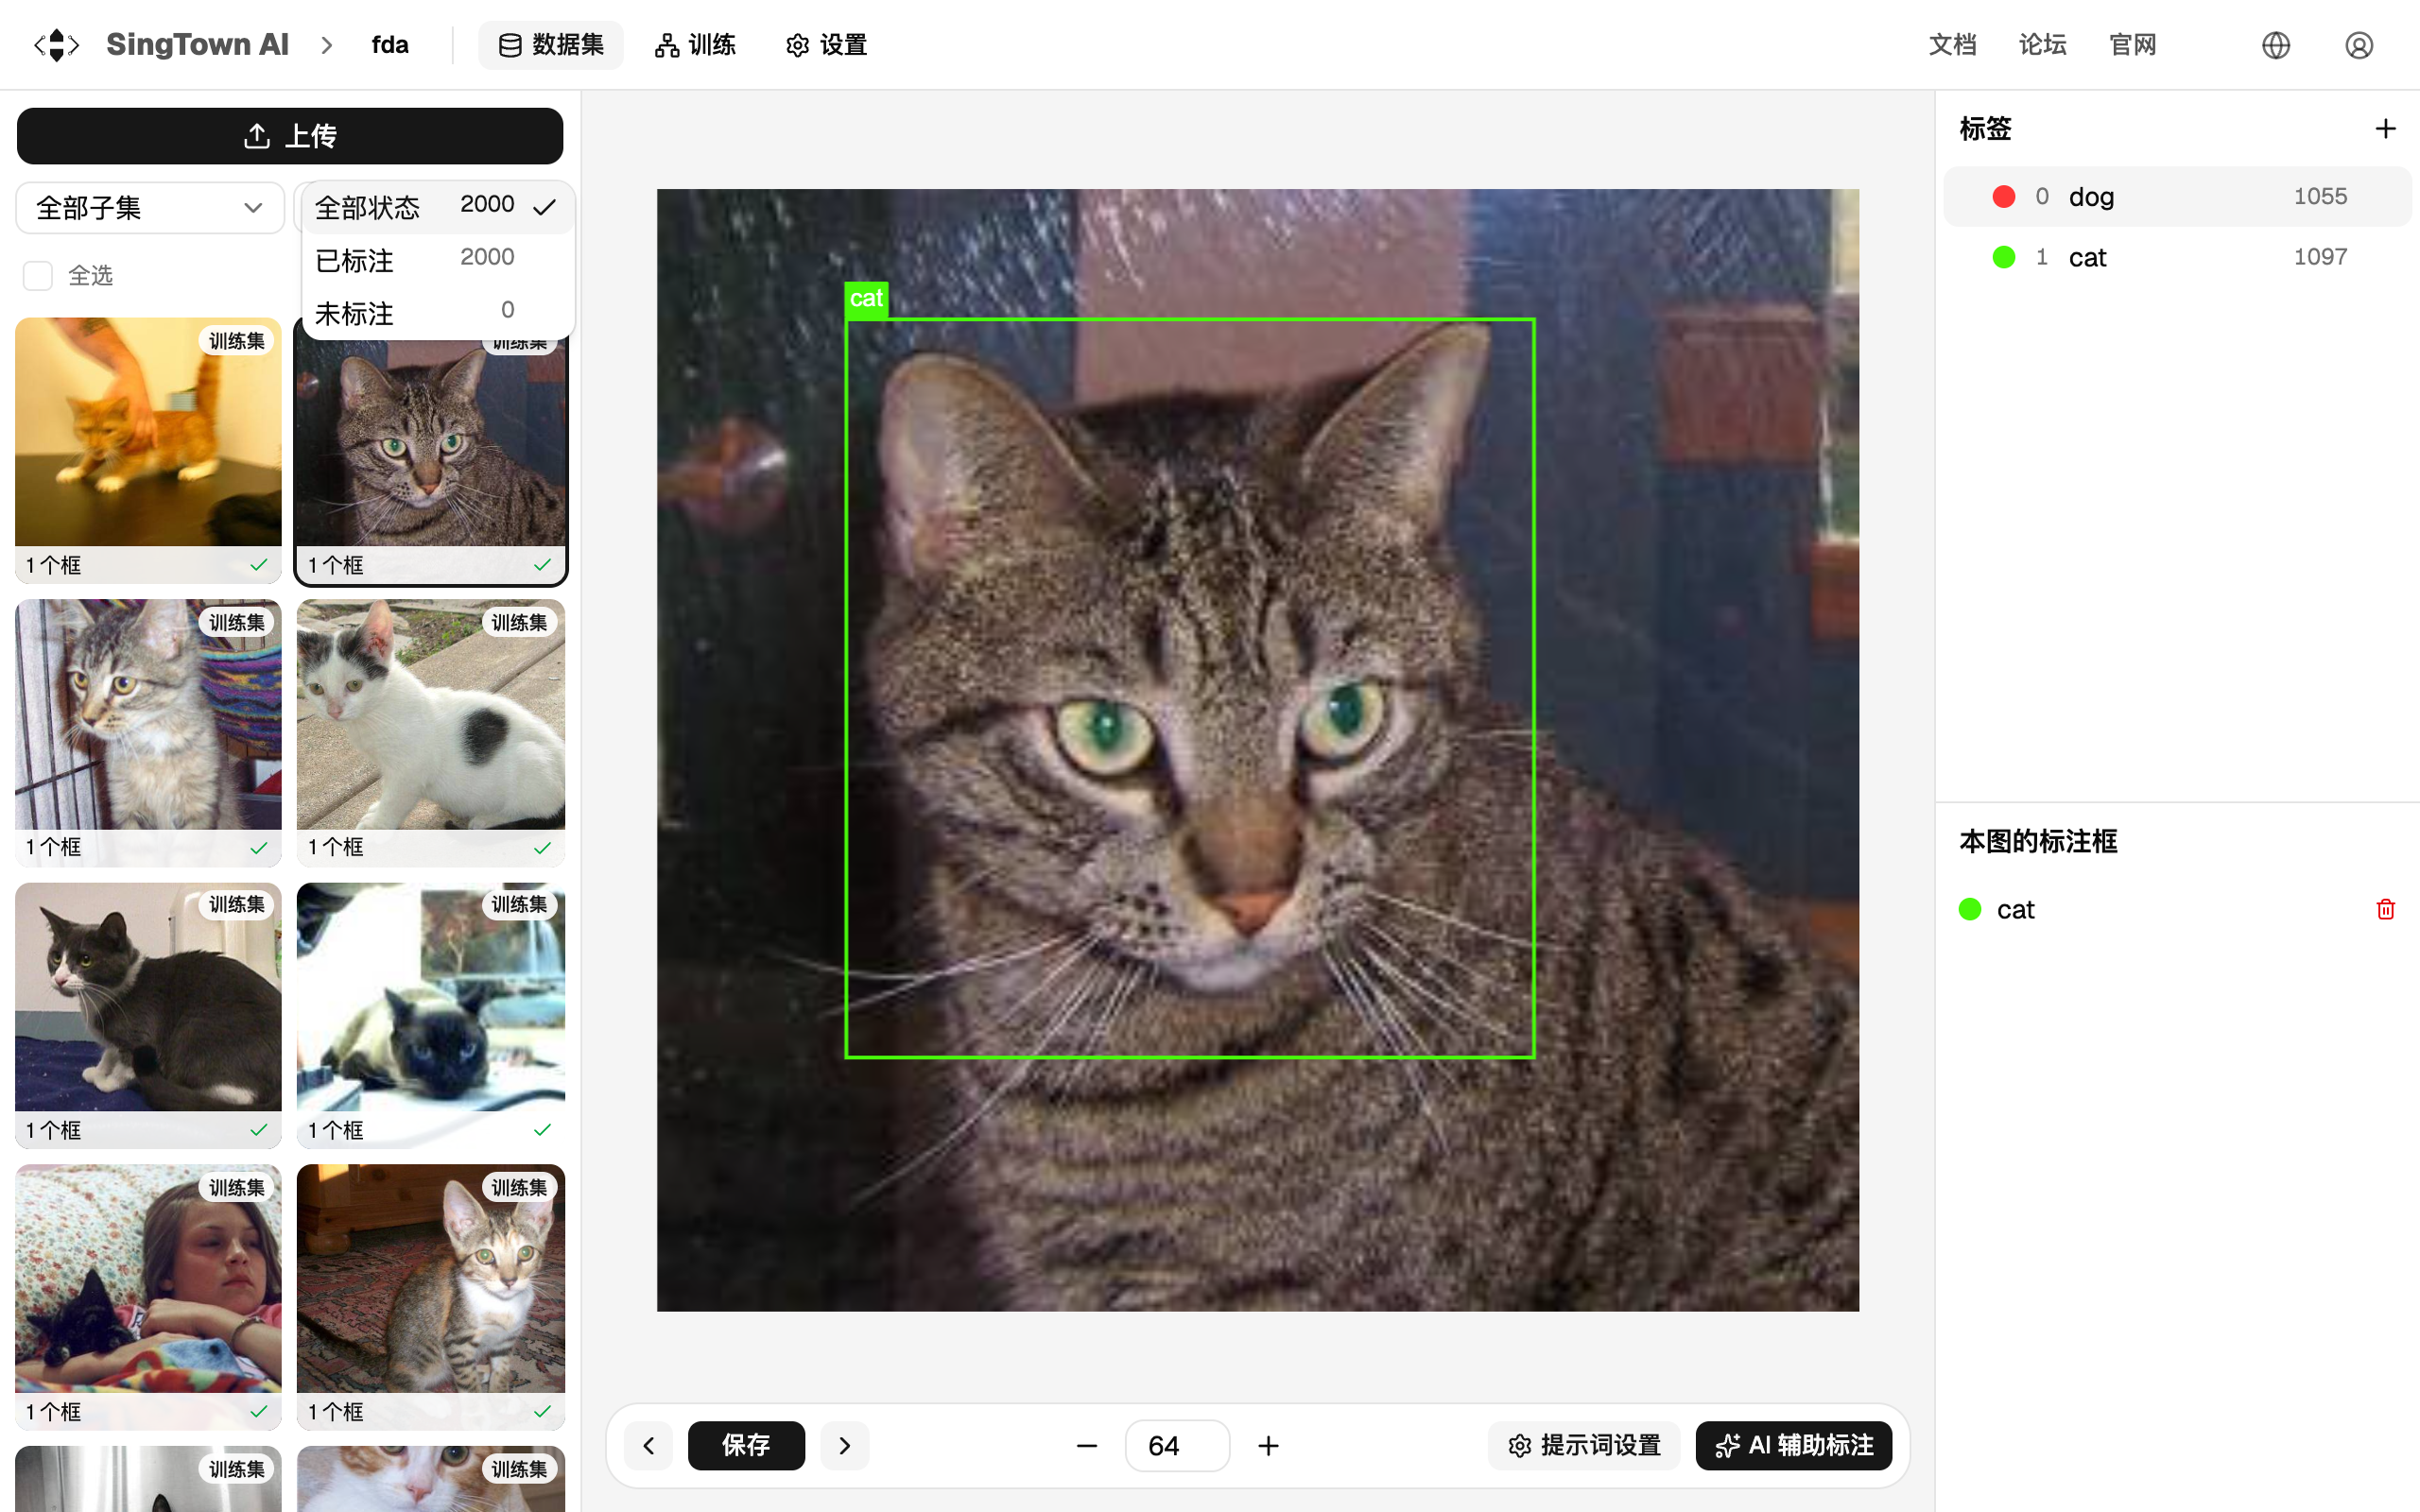The height and width of the screenshot is (1512, 2420).
Task: Open the 数据集 tab
Action: point(551,45)
